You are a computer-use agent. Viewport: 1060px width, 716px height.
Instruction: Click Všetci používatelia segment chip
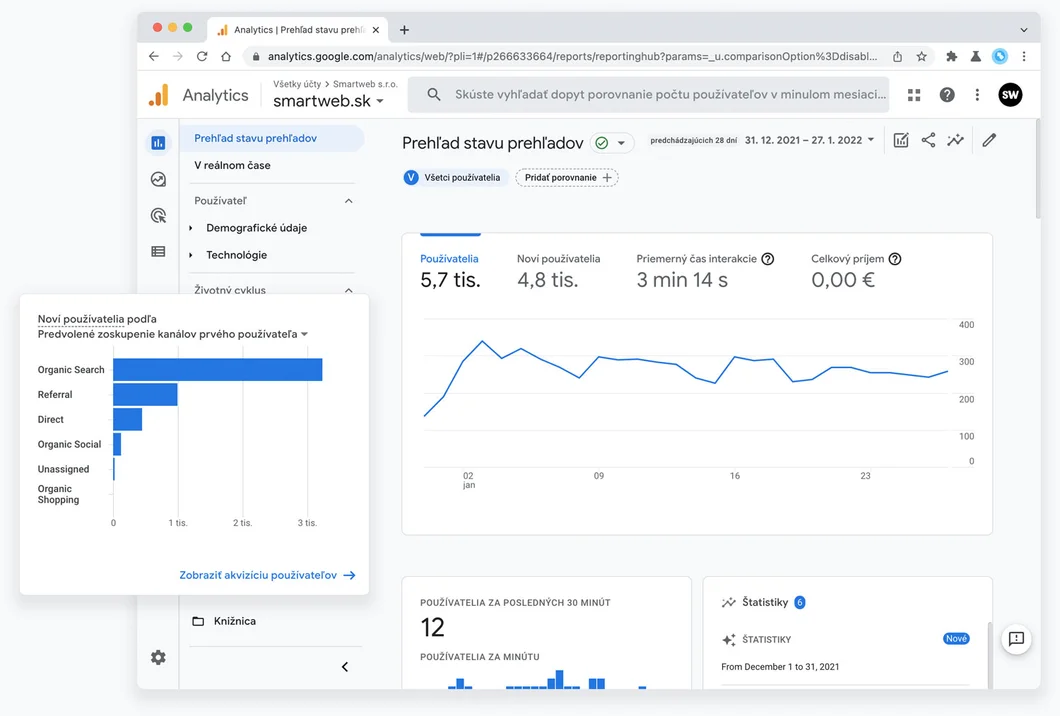coord(454,177)
